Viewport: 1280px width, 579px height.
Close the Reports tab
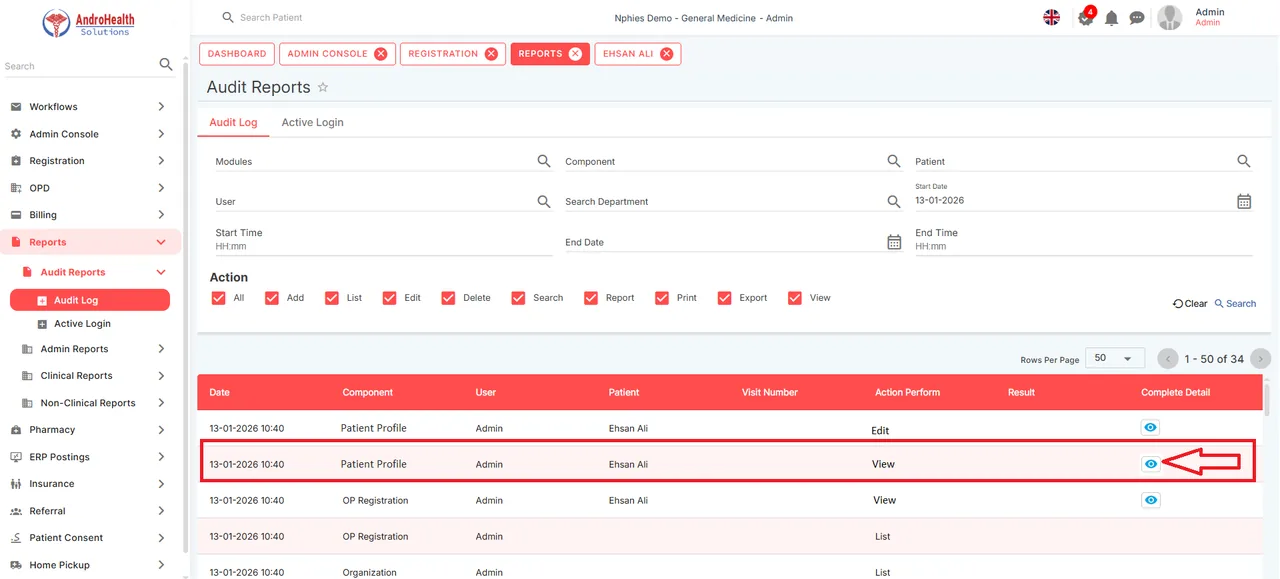click(575, 54)
